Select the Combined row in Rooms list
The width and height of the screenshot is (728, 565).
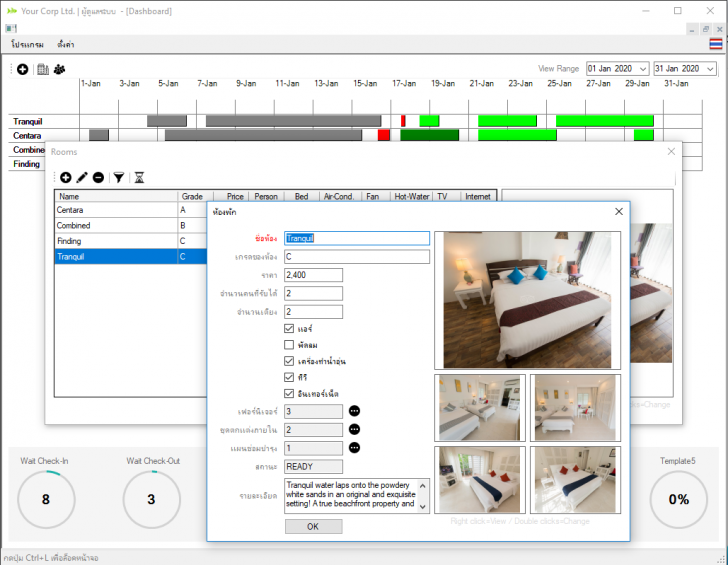130,226
